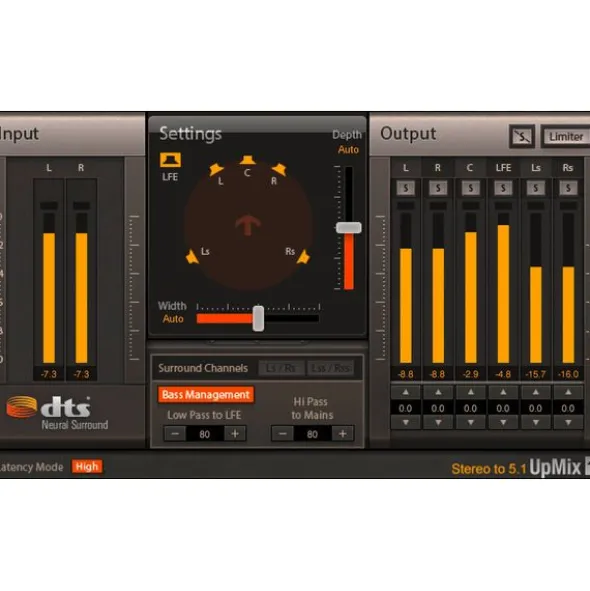This screenshot has height=591, width=590.
Task: Click the input L peak reading -7.3
Action: click(x=49, y=374)
